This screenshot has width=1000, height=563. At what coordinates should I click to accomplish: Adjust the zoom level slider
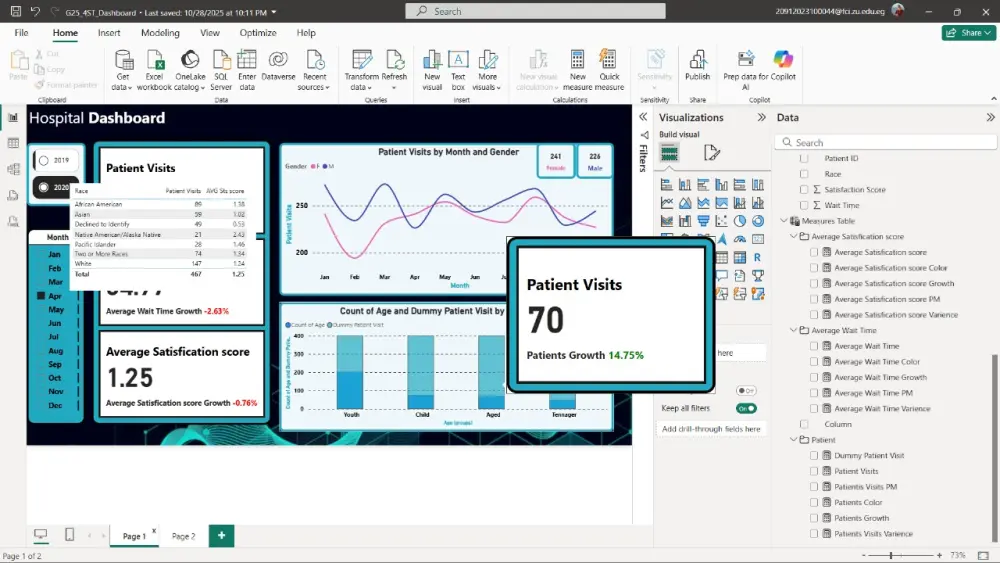891,555
